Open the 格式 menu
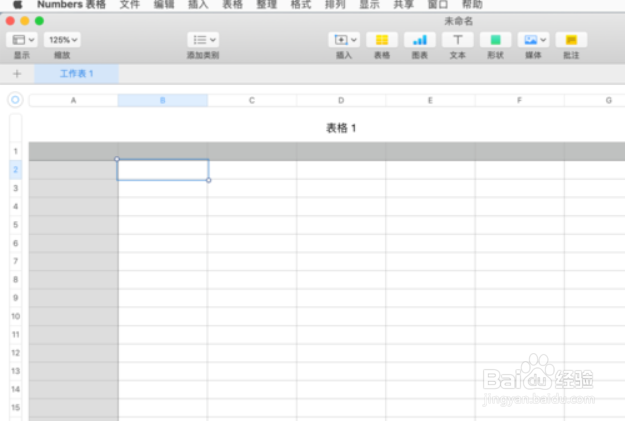 tap(301, 4)
